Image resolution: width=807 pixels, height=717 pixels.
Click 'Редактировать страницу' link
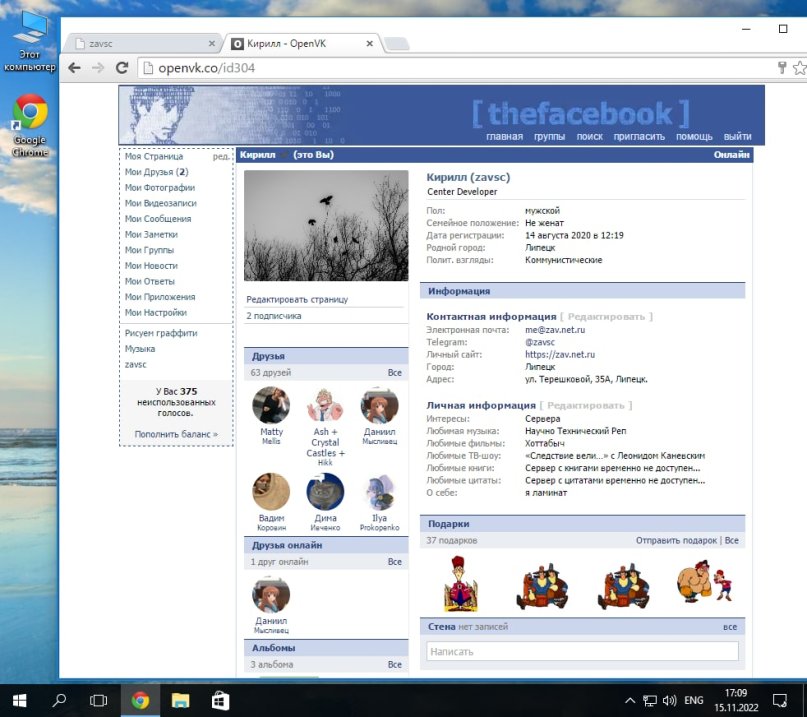(x=297, y=299)
